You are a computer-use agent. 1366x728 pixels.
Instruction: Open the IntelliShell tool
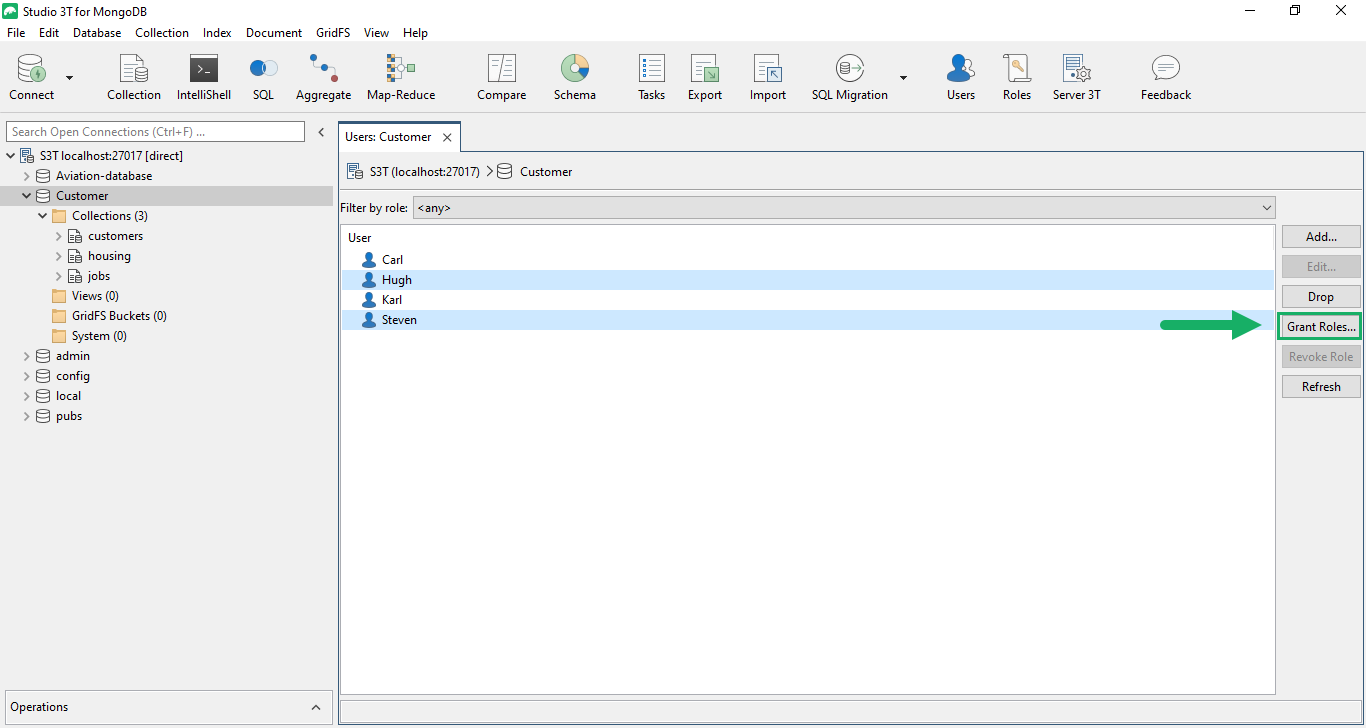[203, 75]
